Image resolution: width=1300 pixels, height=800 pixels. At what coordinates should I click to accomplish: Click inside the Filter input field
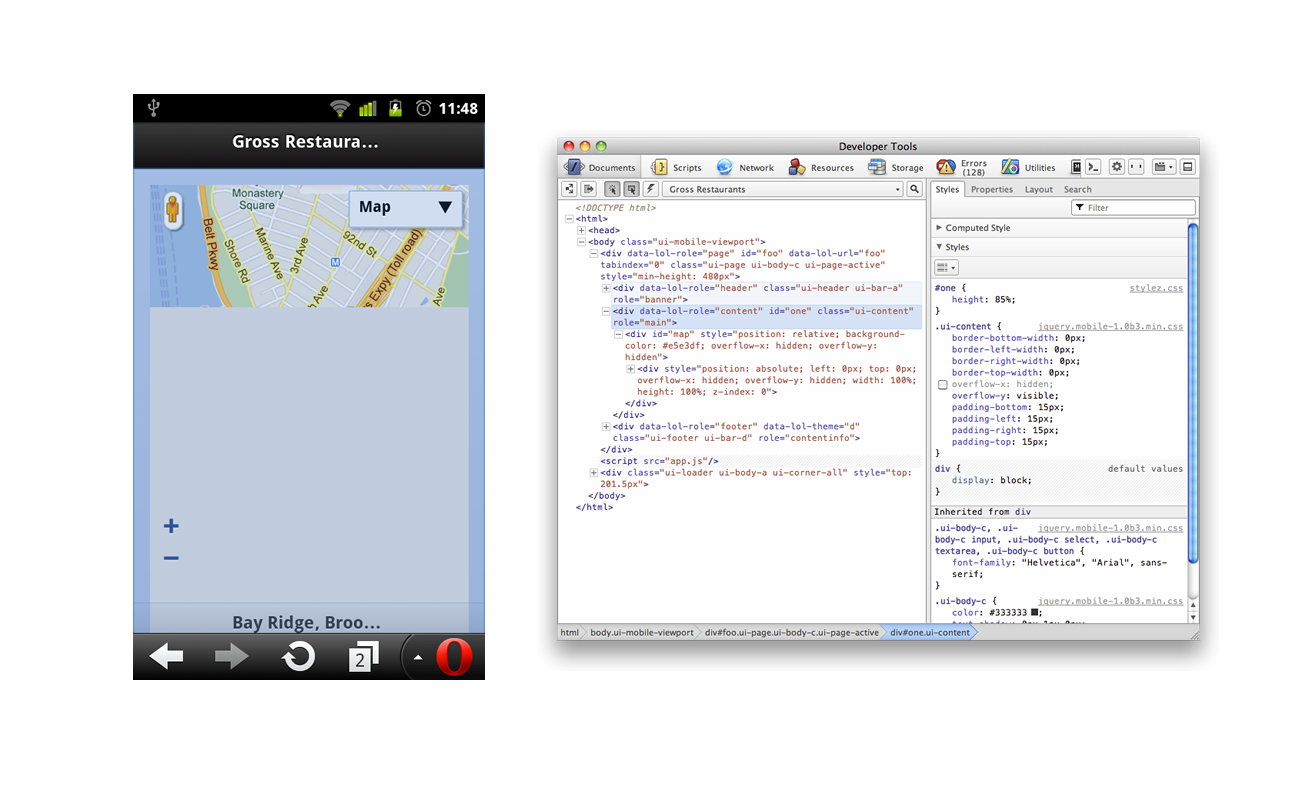tap(1134, 207)
